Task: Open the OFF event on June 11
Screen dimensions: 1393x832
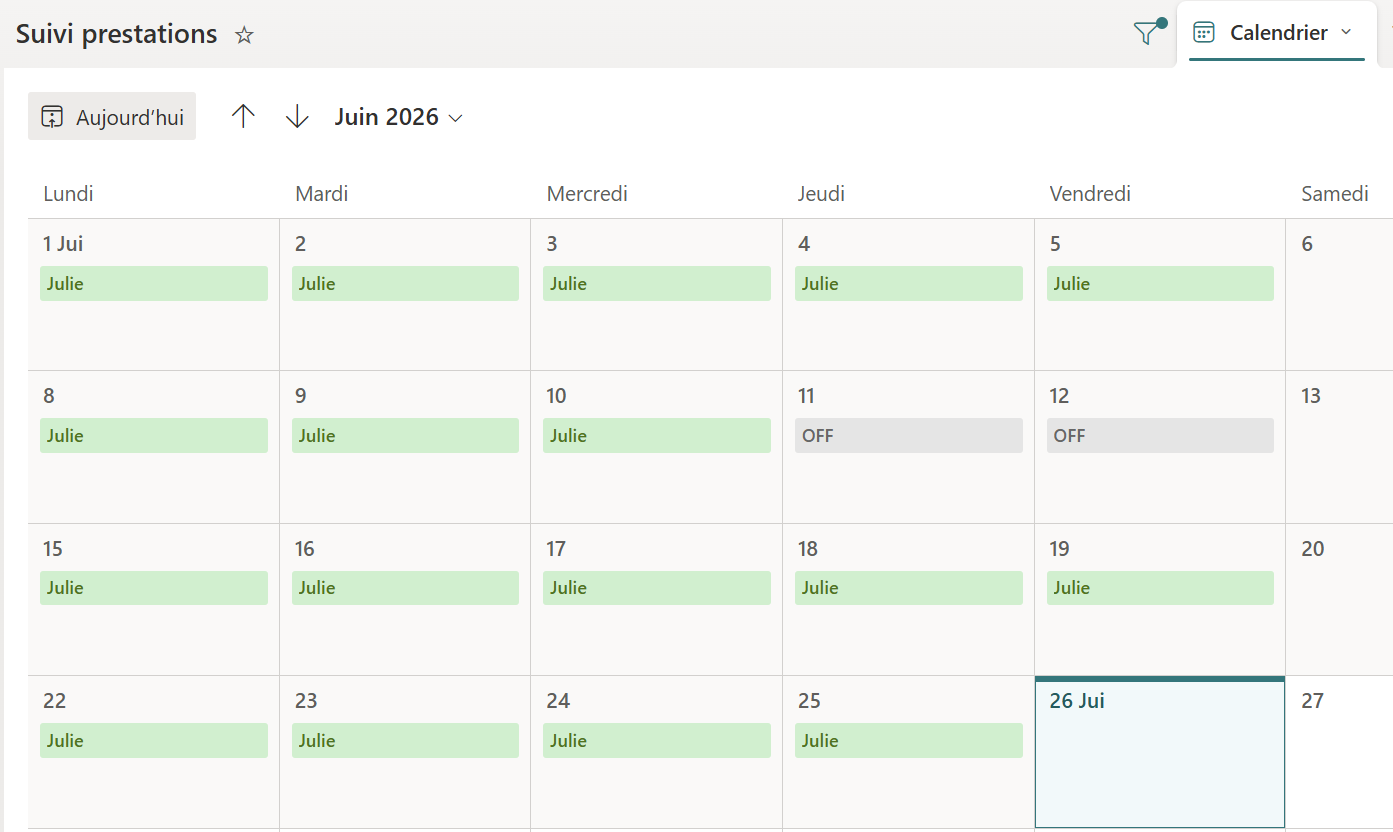Action: pyautogui.click(x=909, y=435)
